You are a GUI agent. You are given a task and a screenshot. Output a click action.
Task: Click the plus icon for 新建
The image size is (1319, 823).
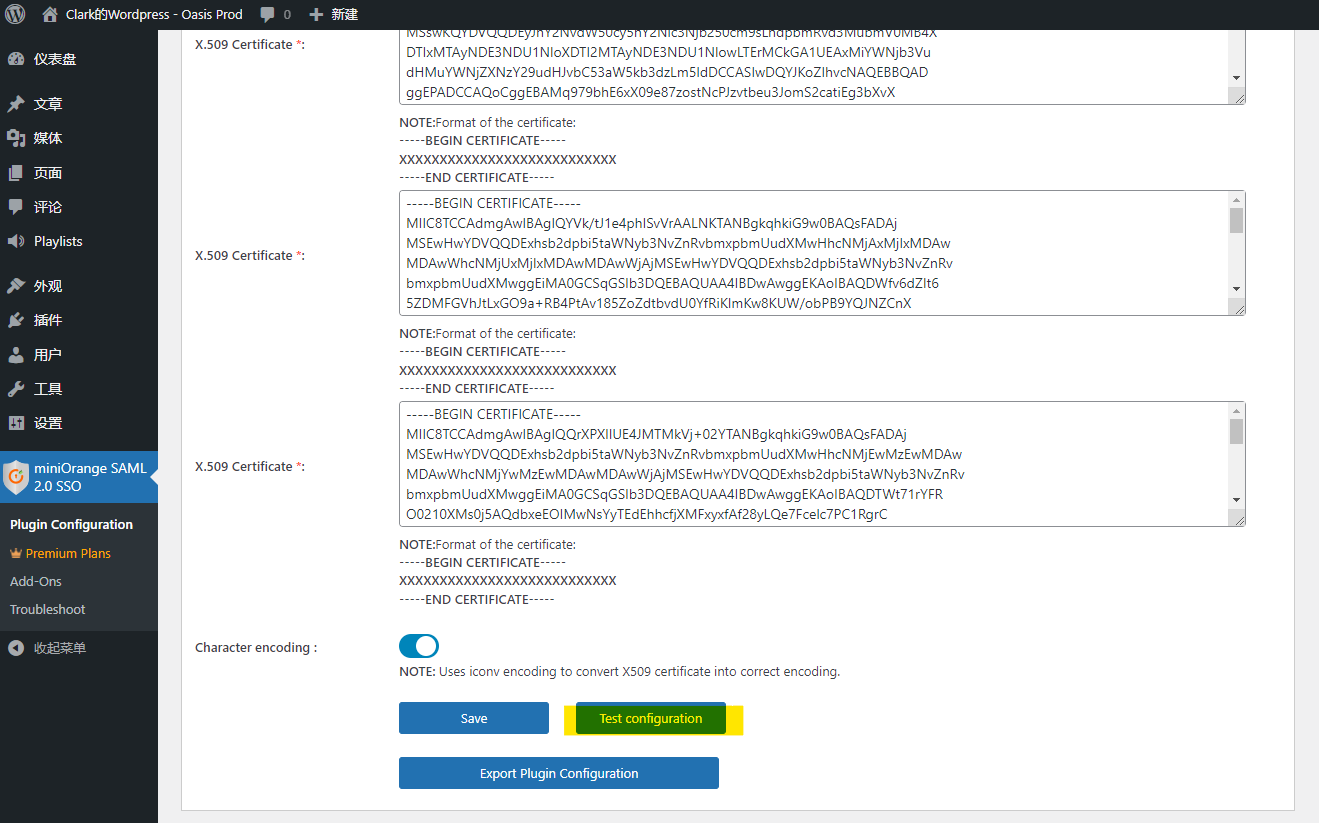coord(316,15)
